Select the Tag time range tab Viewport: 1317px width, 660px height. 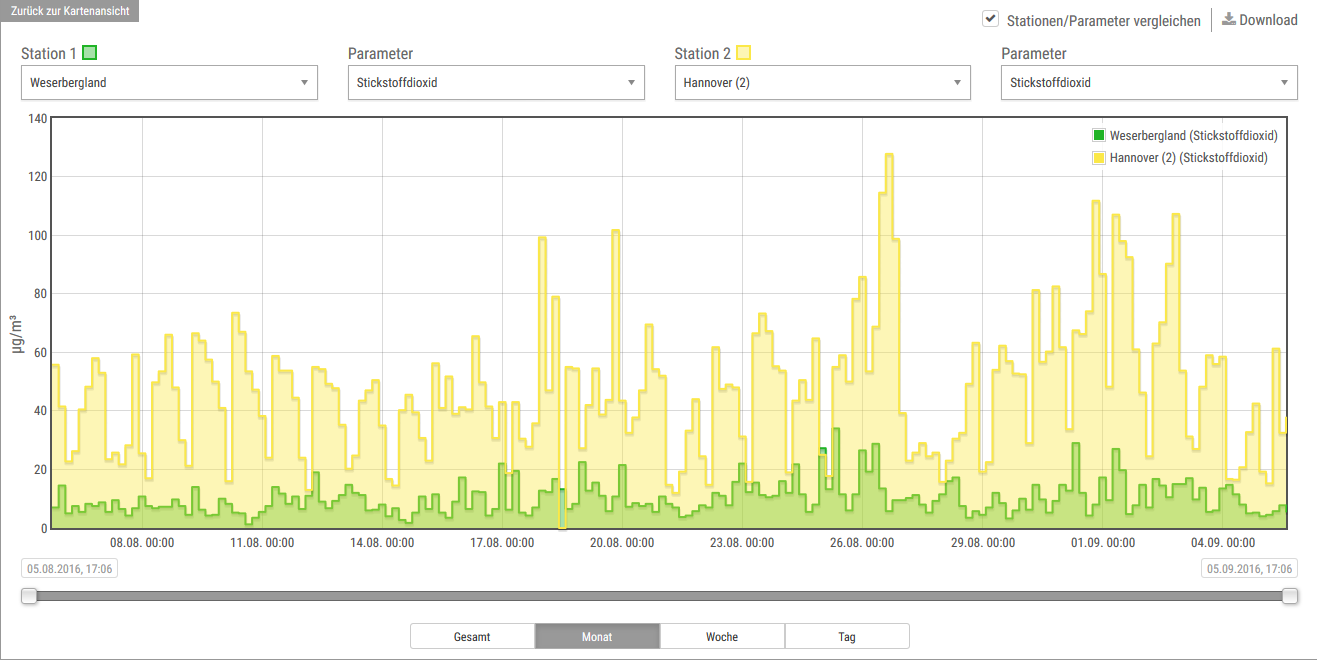pos(847,636)
